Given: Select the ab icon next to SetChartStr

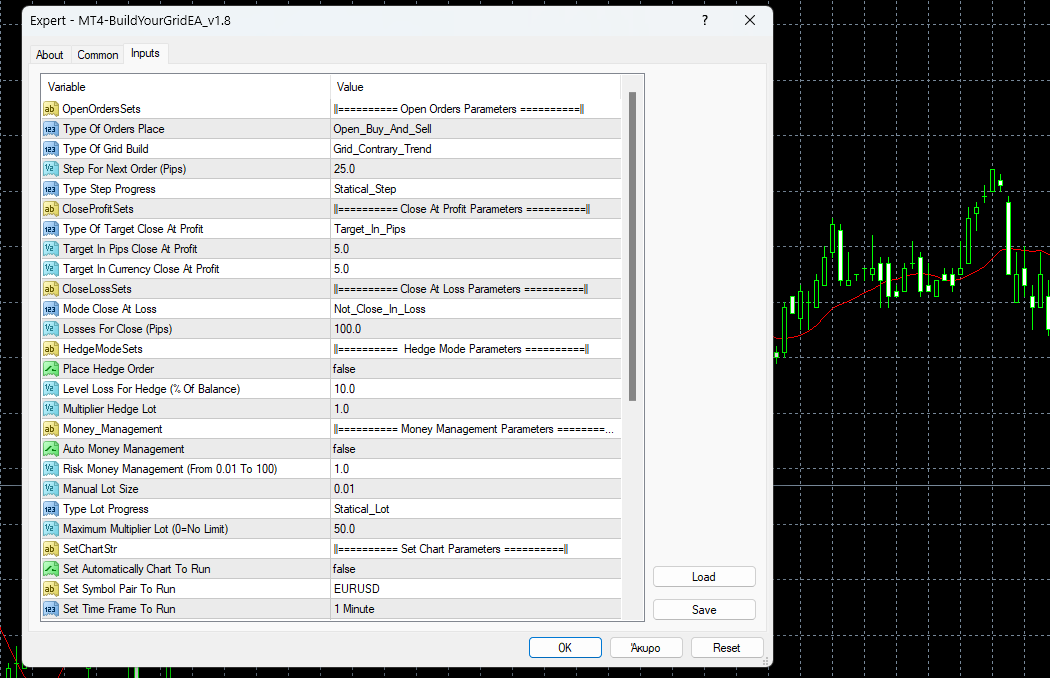Looking at the screenshot, I should click(50, 549).
